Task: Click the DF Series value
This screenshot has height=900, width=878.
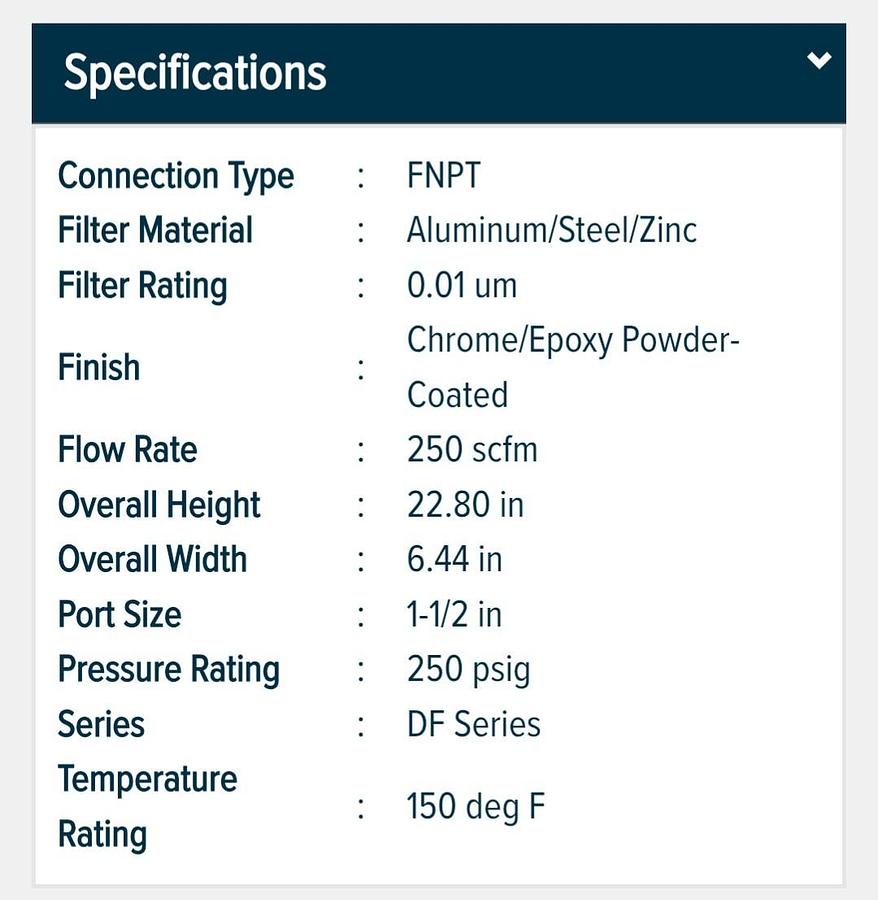Action: pyautogui.click(x=473, y=723)
